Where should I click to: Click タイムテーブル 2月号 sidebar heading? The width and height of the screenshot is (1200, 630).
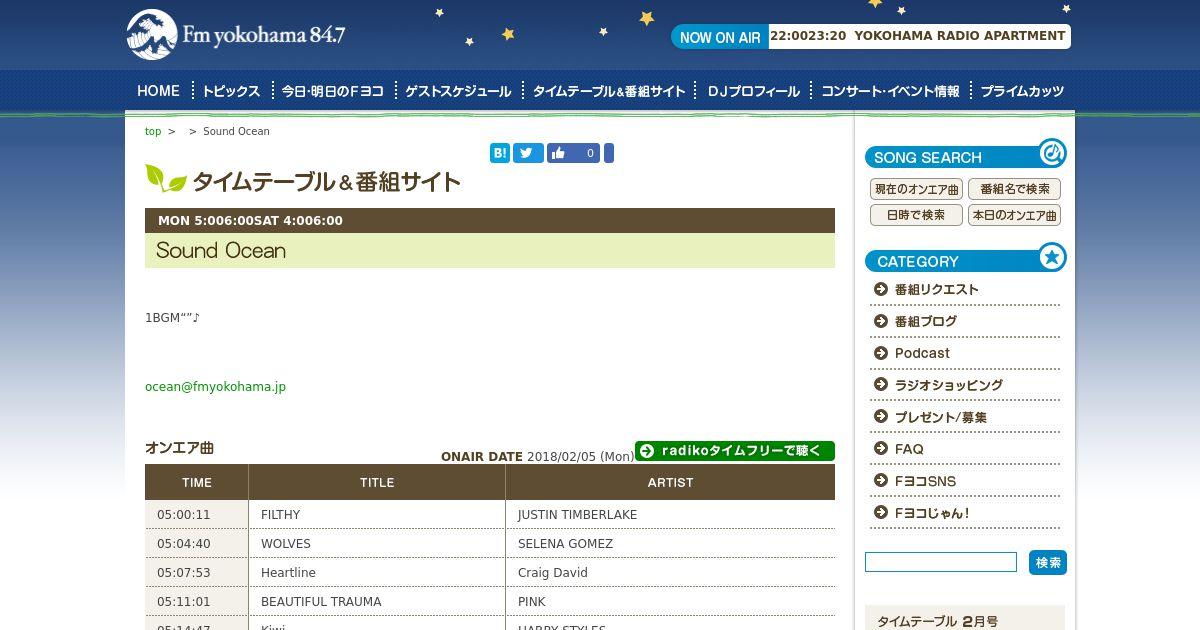(x=937, y=622)
